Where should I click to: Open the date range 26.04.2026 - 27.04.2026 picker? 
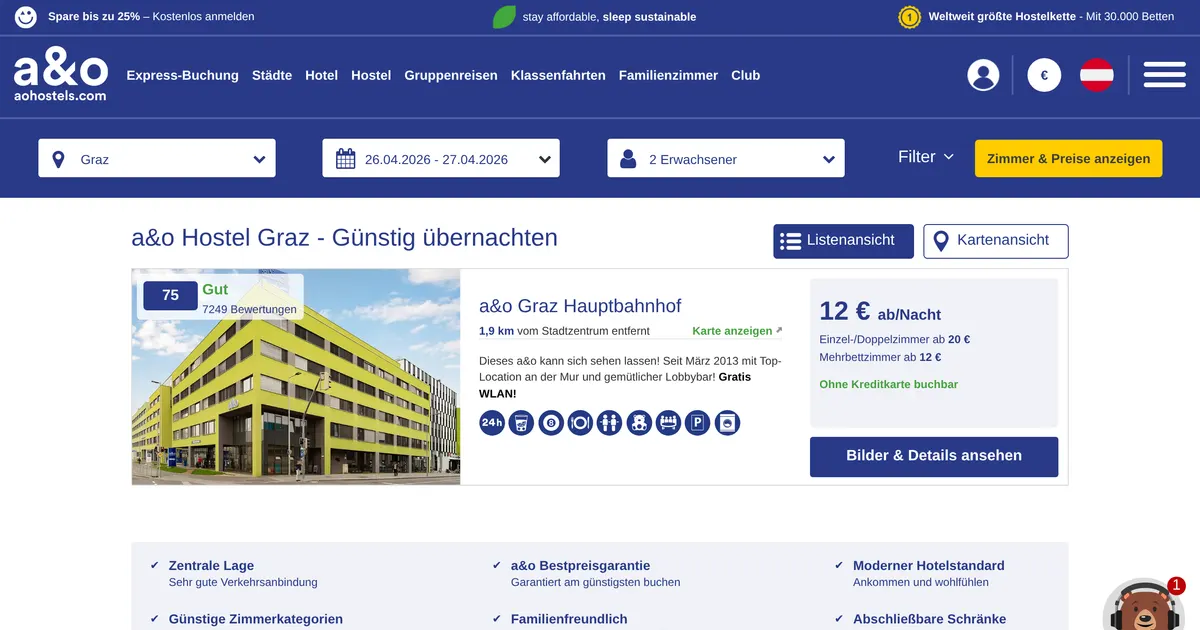[441, 159]
